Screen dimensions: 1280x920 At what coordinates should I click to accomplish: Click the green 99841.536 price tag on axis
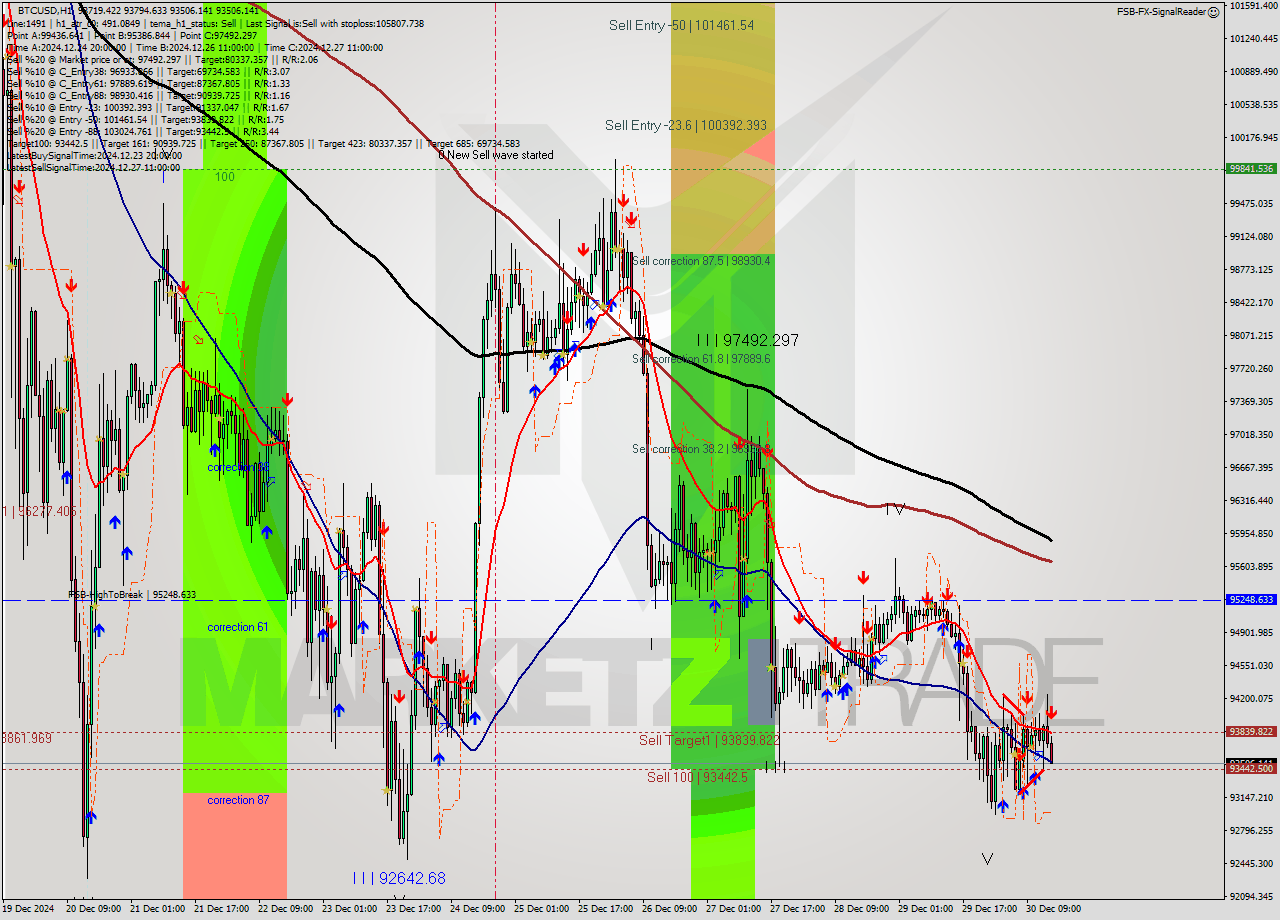coord(1251,169)
